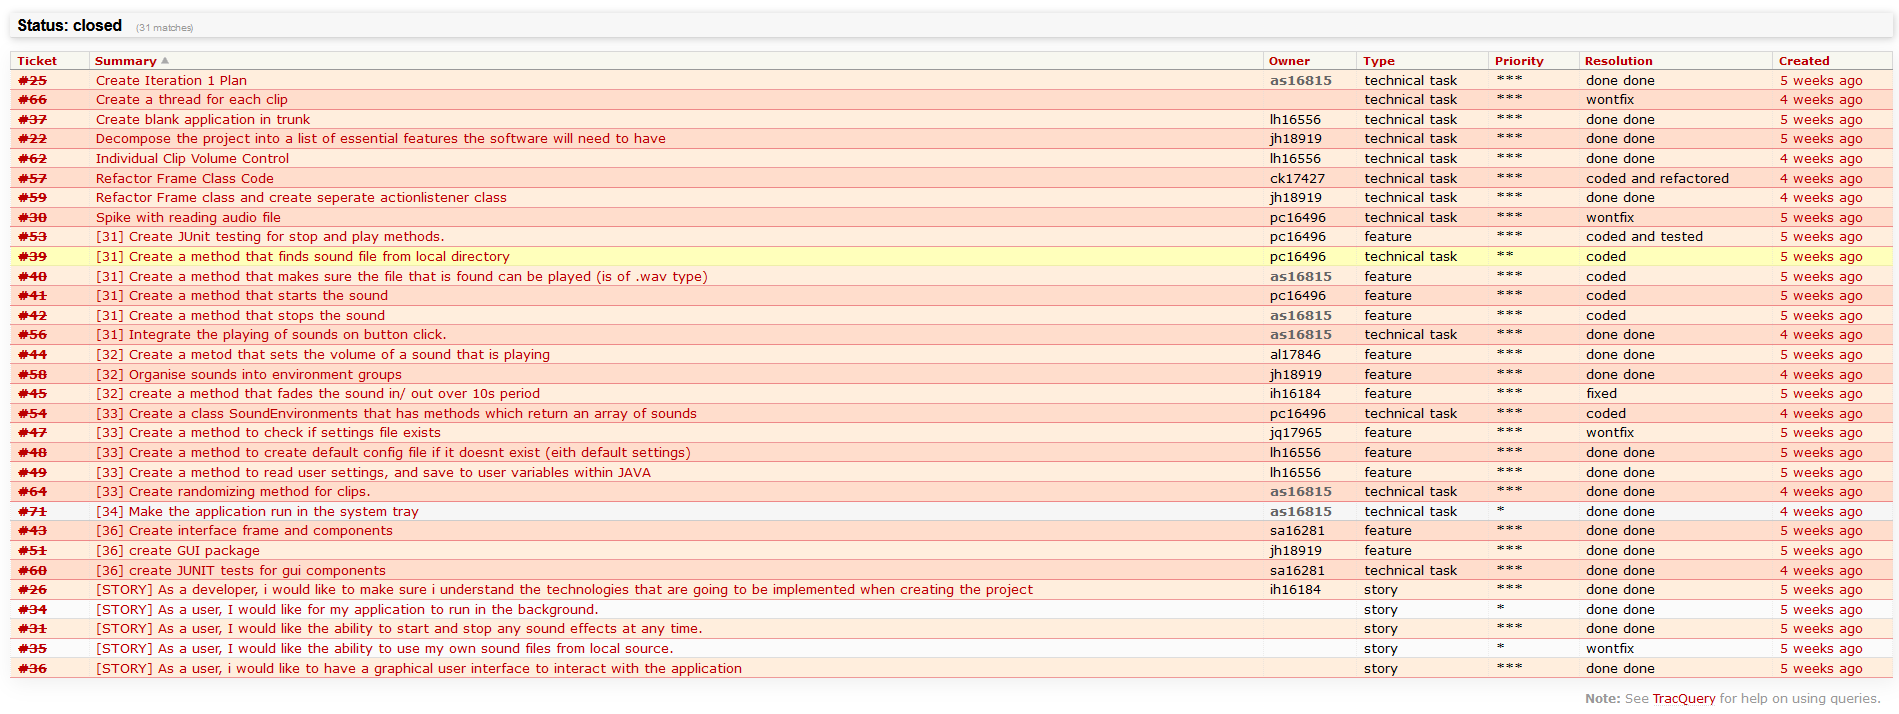Sort tickets by Created column
The image size is (1899, 714).
(x=1804, y=61)
